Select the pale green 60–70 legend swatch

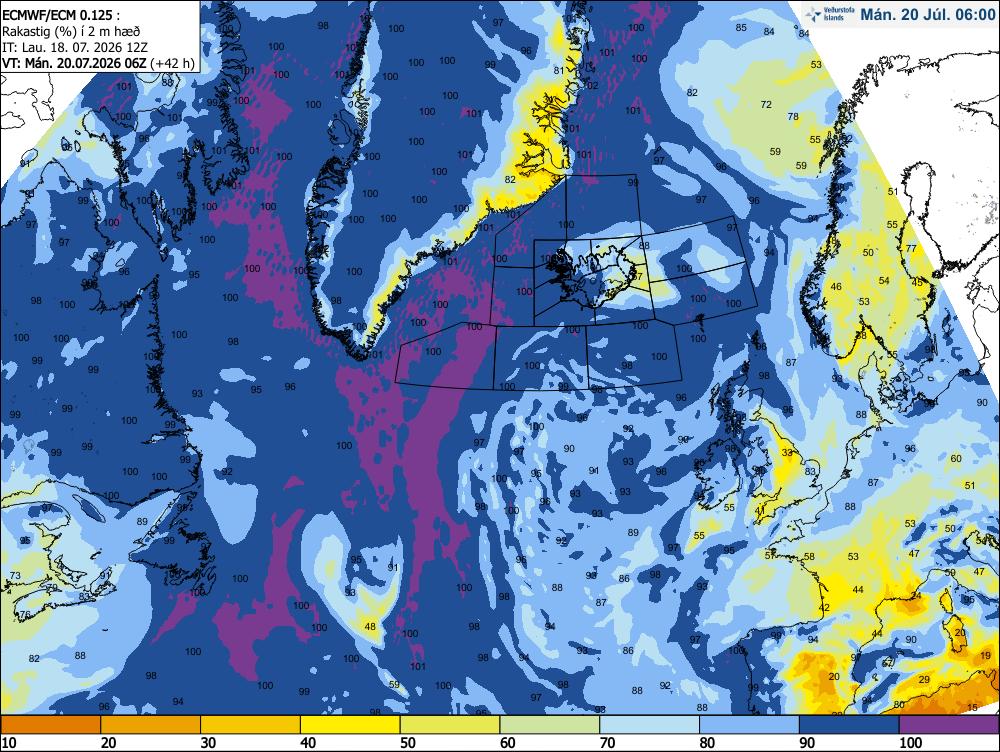(x=549, y=725)
